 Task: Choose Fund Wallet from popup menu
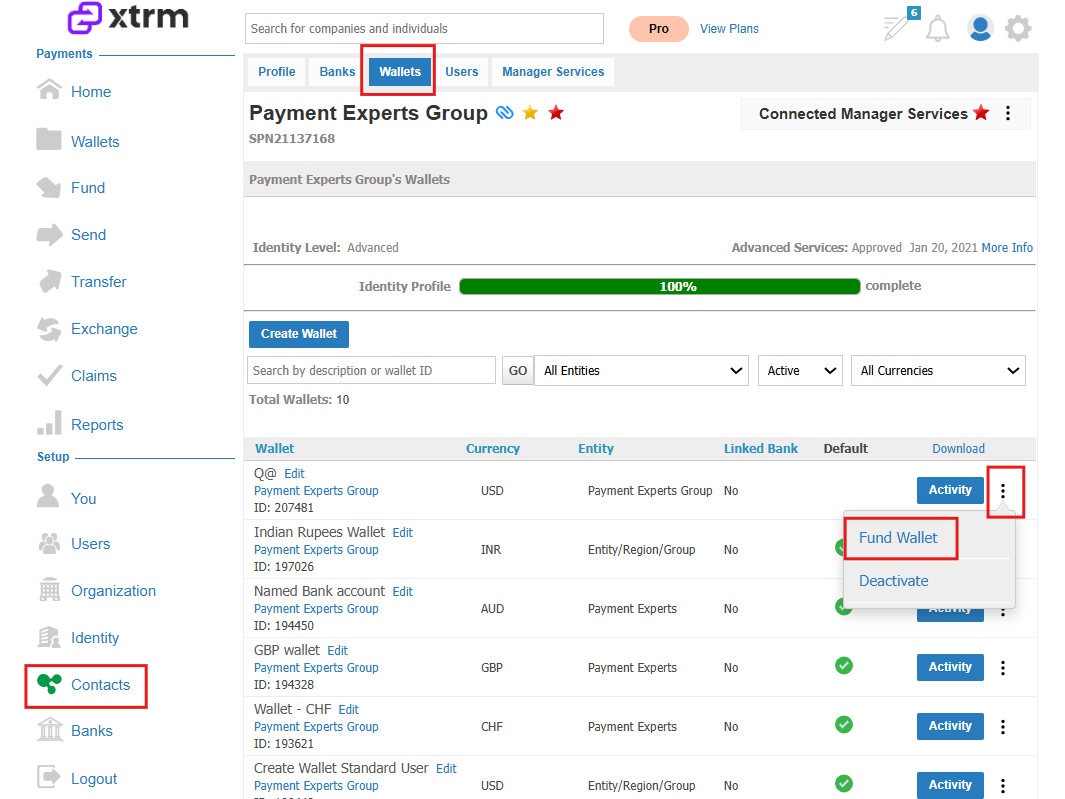click(898, 538)
